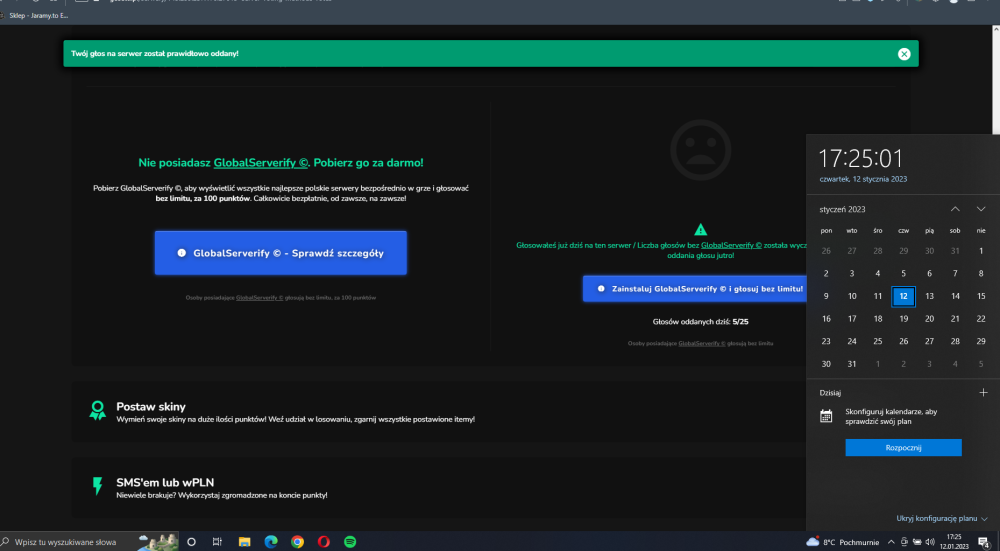This screenshot has height=551, width=1000.
Task: Launch Opera browser from taskbar
Action: [323, 542]
